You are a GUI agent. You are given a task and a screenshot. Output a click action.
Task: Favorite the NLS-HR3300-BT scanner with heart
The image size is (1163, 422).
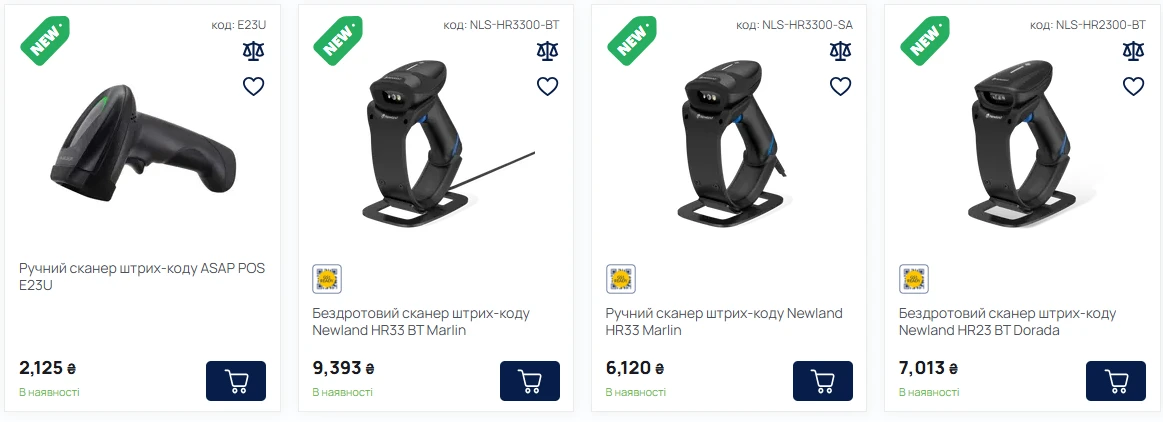(x=547, y=86)
